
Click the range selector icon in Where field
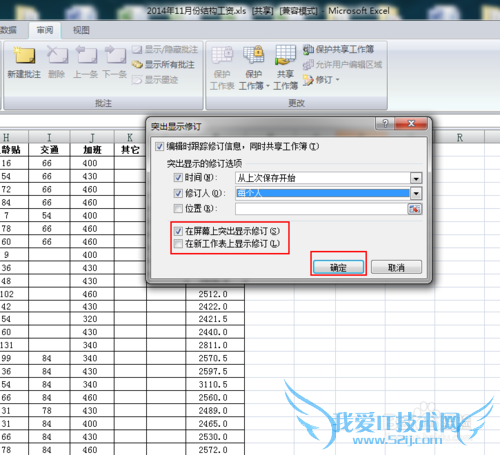click(x=414, y=209)
